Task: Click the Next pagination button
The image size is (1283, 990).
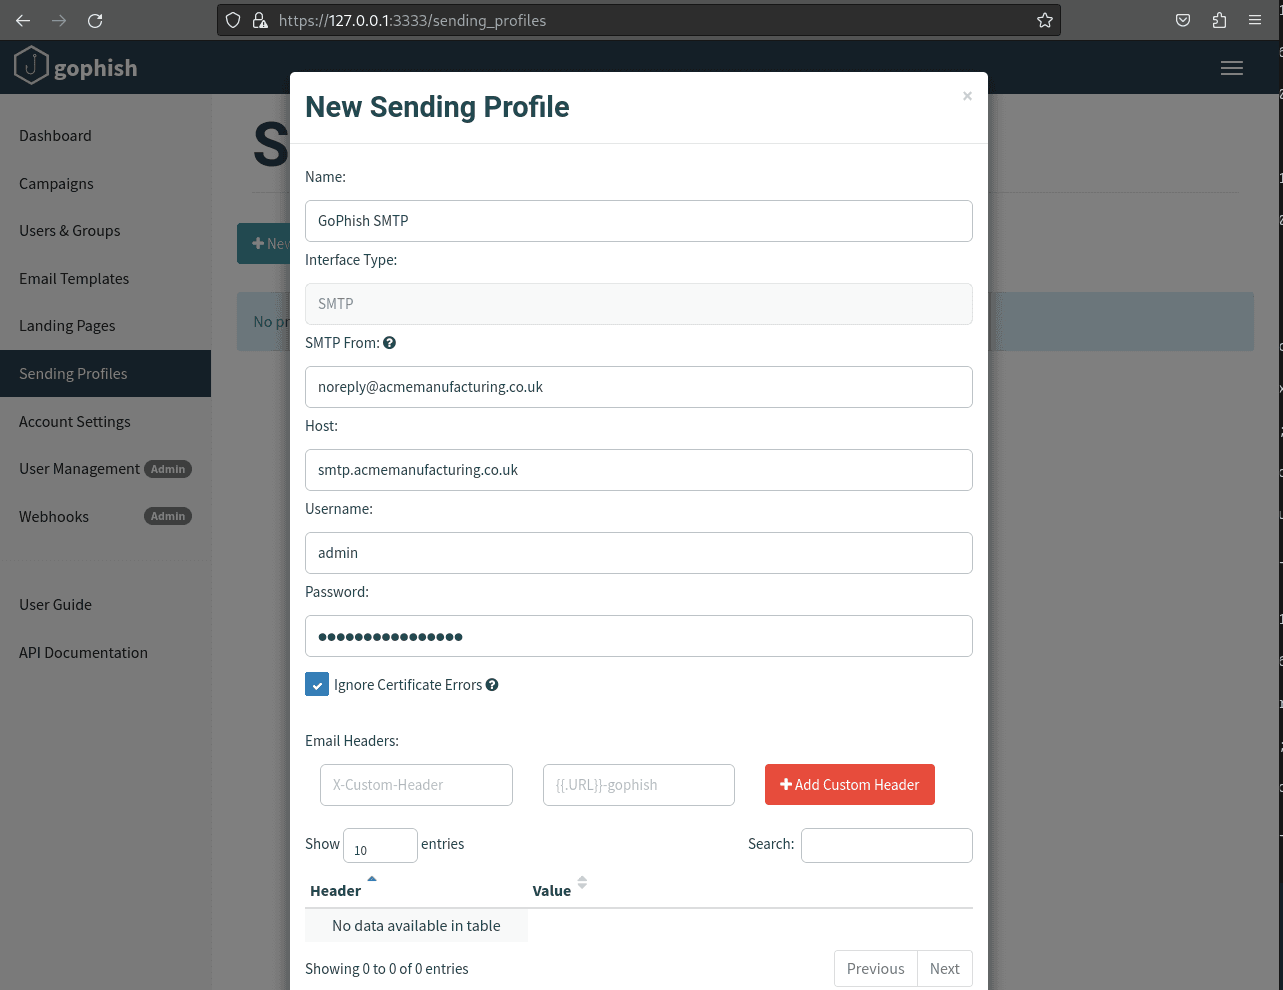Action: click(x=944, y=969)
